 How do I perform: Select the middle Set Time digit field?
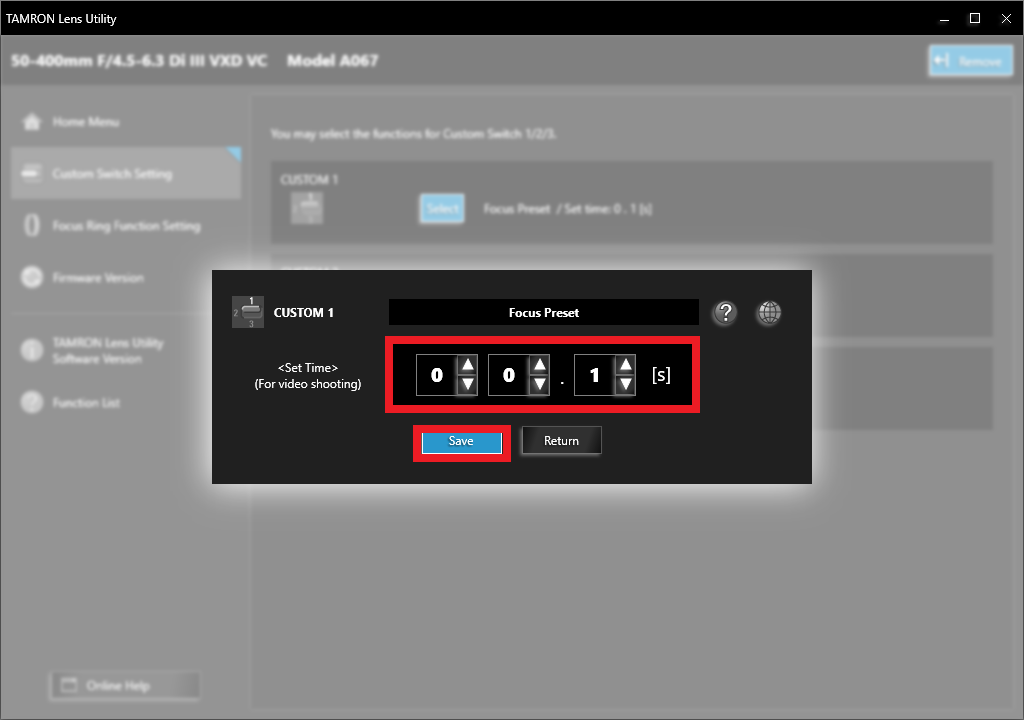tap(509, 375)
